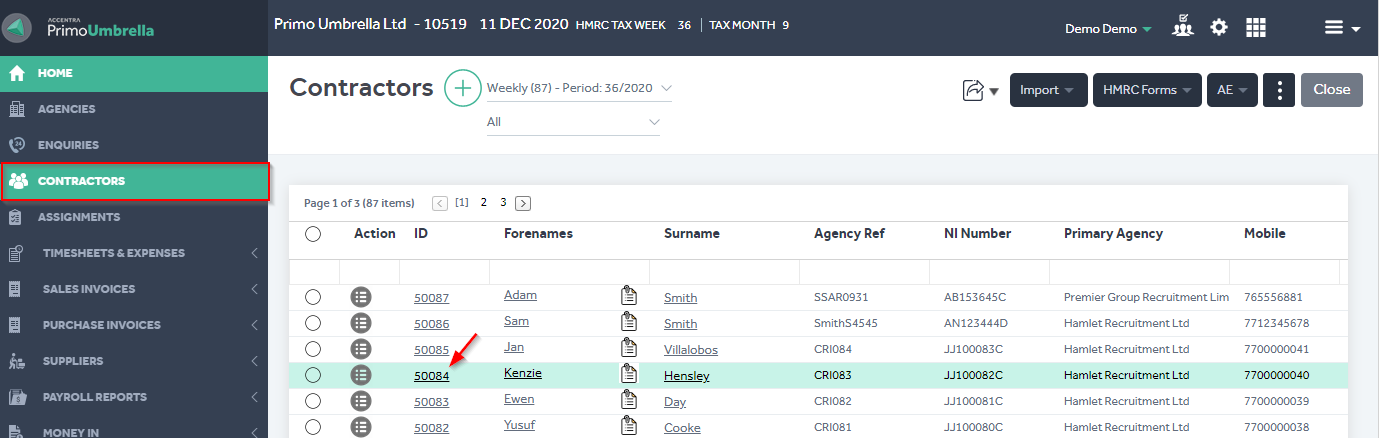Click the Contractors people icon
This screenshot has width=1379, height=438.
tap(18, 181)
